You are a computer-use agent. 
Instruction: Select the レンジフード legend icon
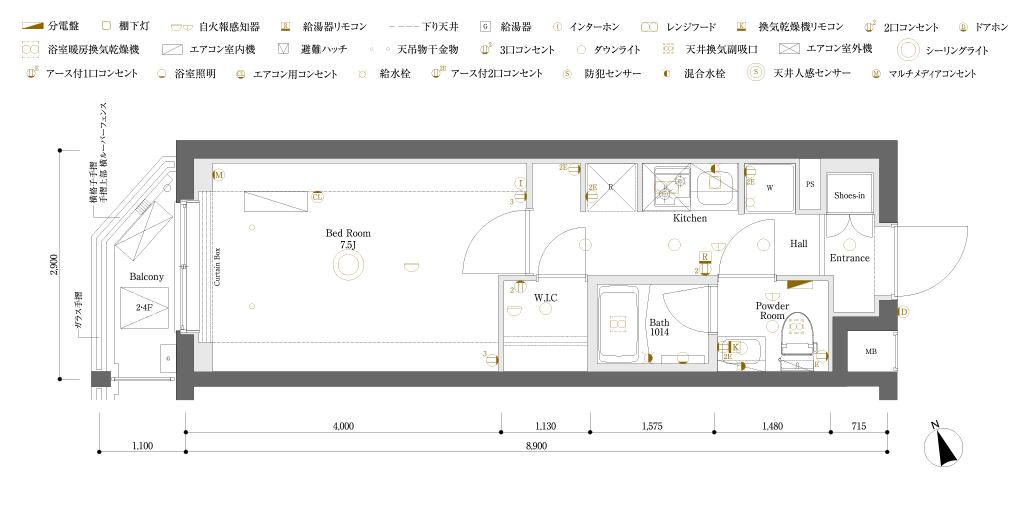tap(649, 26)
